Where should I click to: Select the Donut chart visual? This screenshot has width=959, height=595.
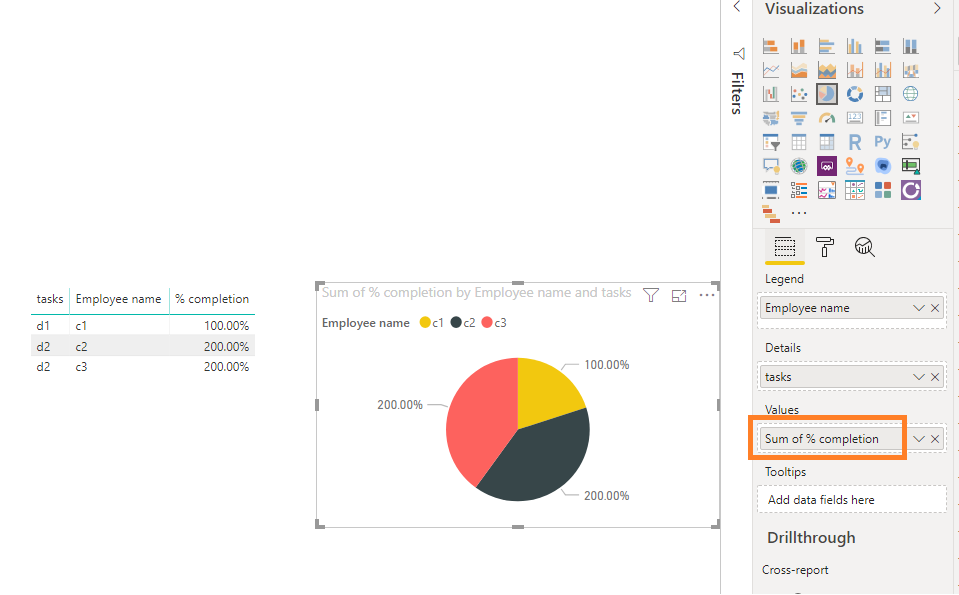(x=854, y=94)
